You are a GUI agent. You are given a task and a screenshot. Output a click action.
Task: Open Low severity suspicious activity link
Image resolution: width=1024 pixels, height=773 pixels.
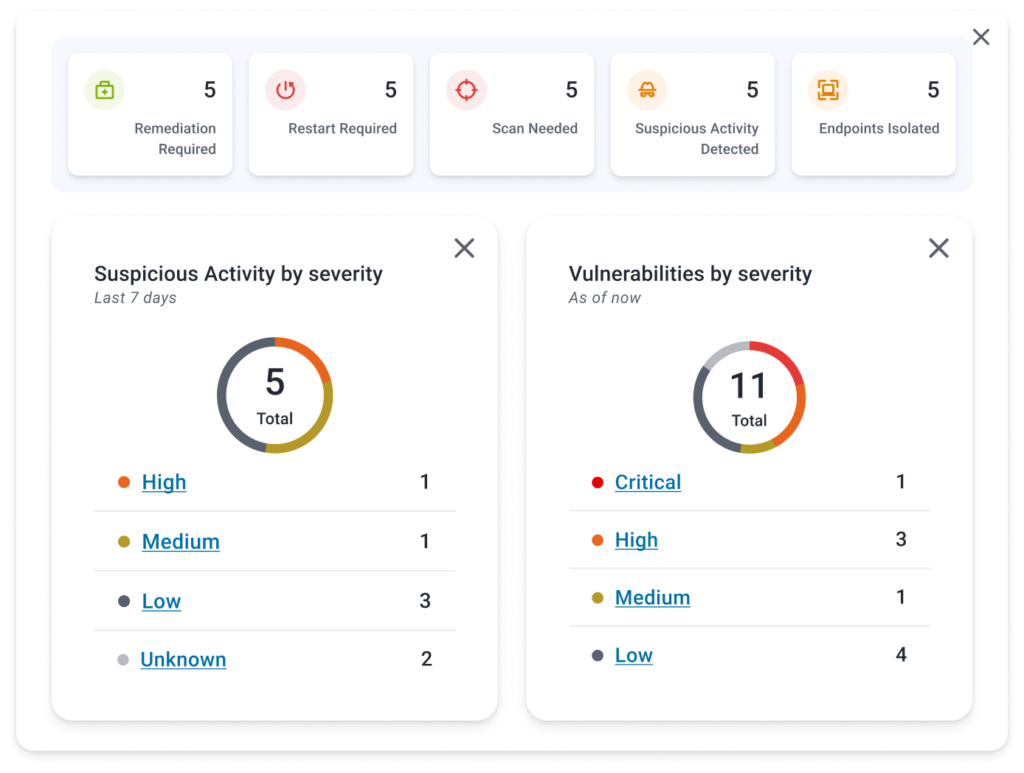[161, 601]
